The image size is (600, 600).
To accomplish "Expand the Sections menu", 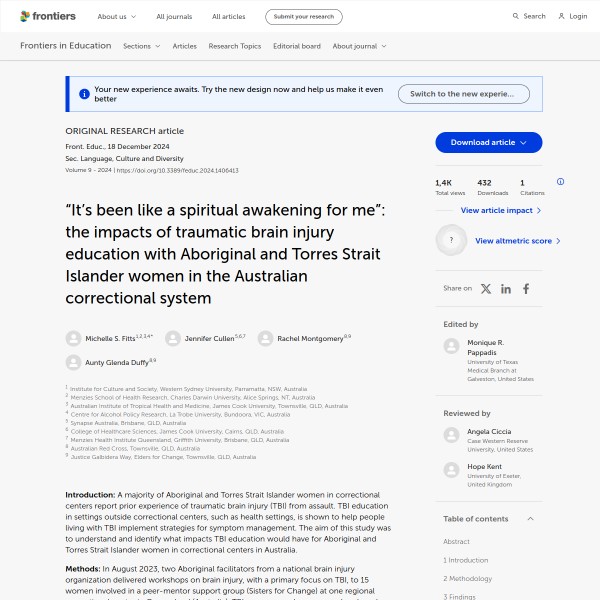I will tap(141, 46).
